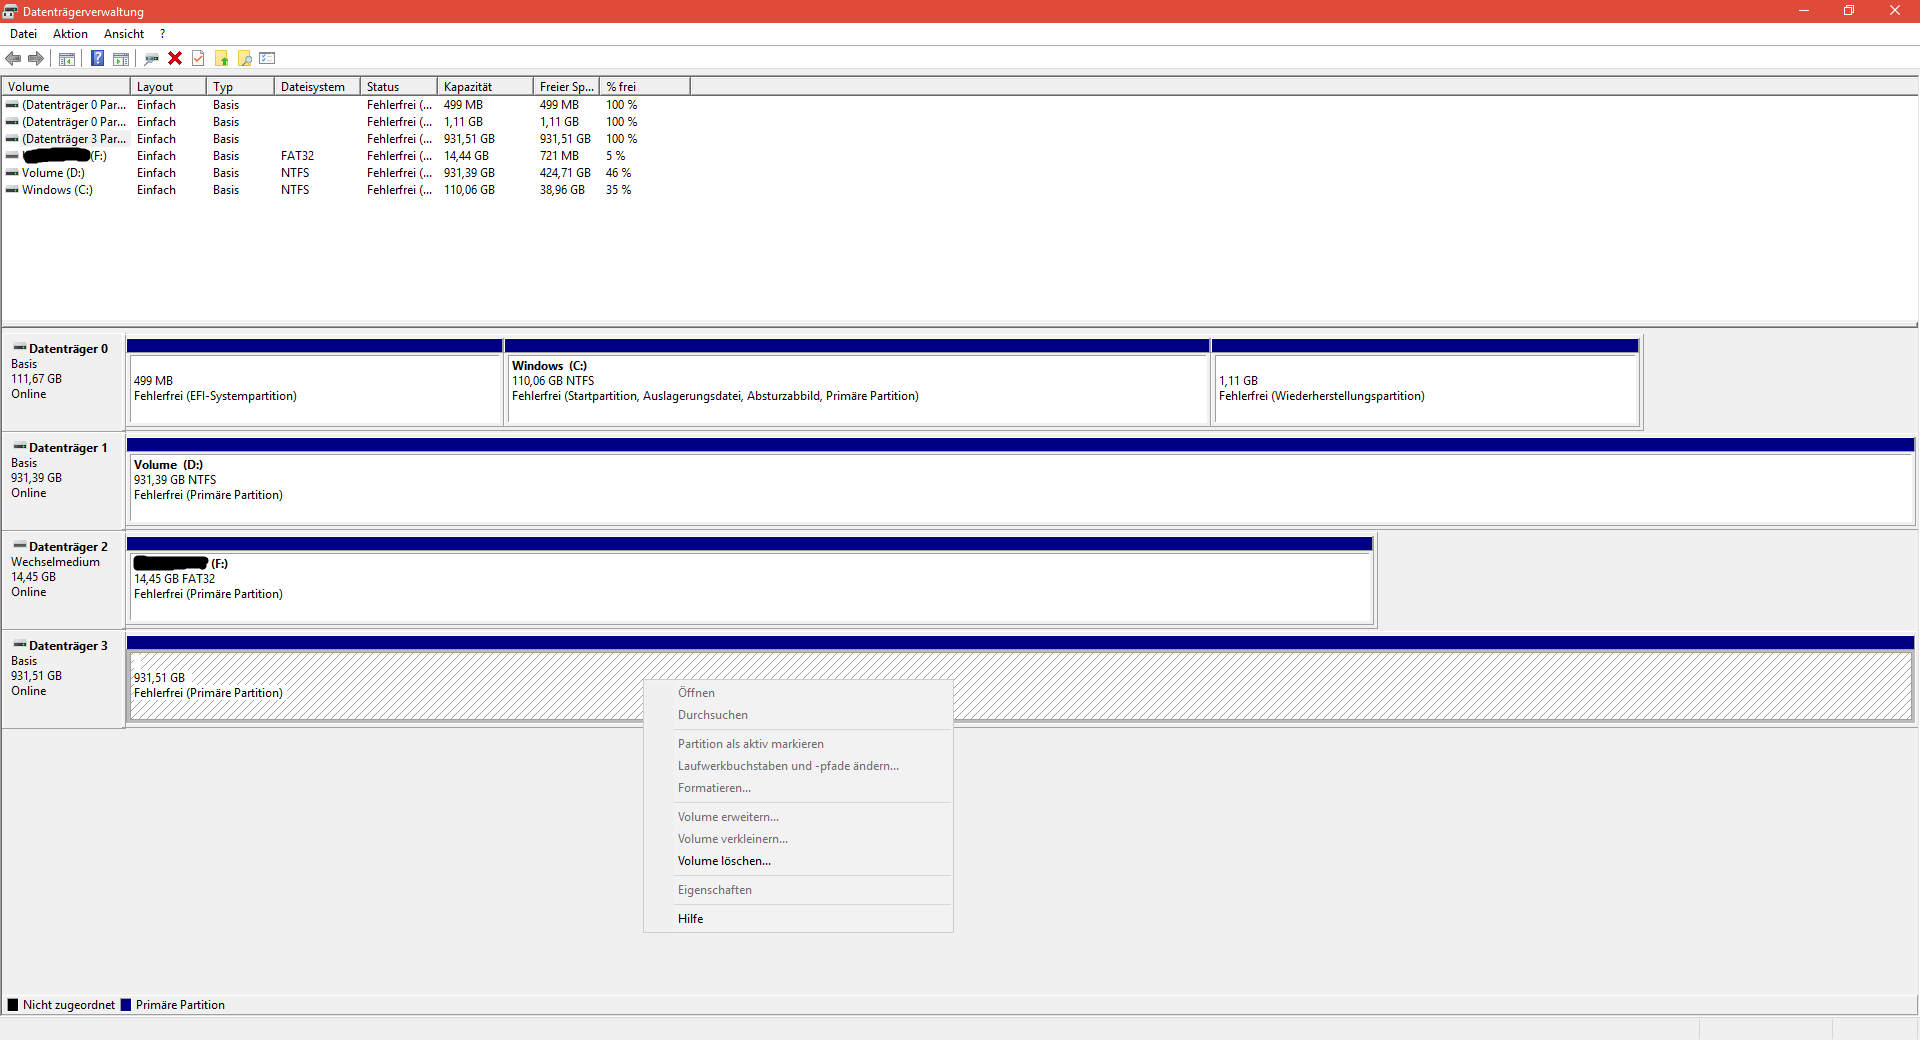Sort by the Kapazität column header
Viewport: 1920px width, 1040px height.
(x=485, y=87)
